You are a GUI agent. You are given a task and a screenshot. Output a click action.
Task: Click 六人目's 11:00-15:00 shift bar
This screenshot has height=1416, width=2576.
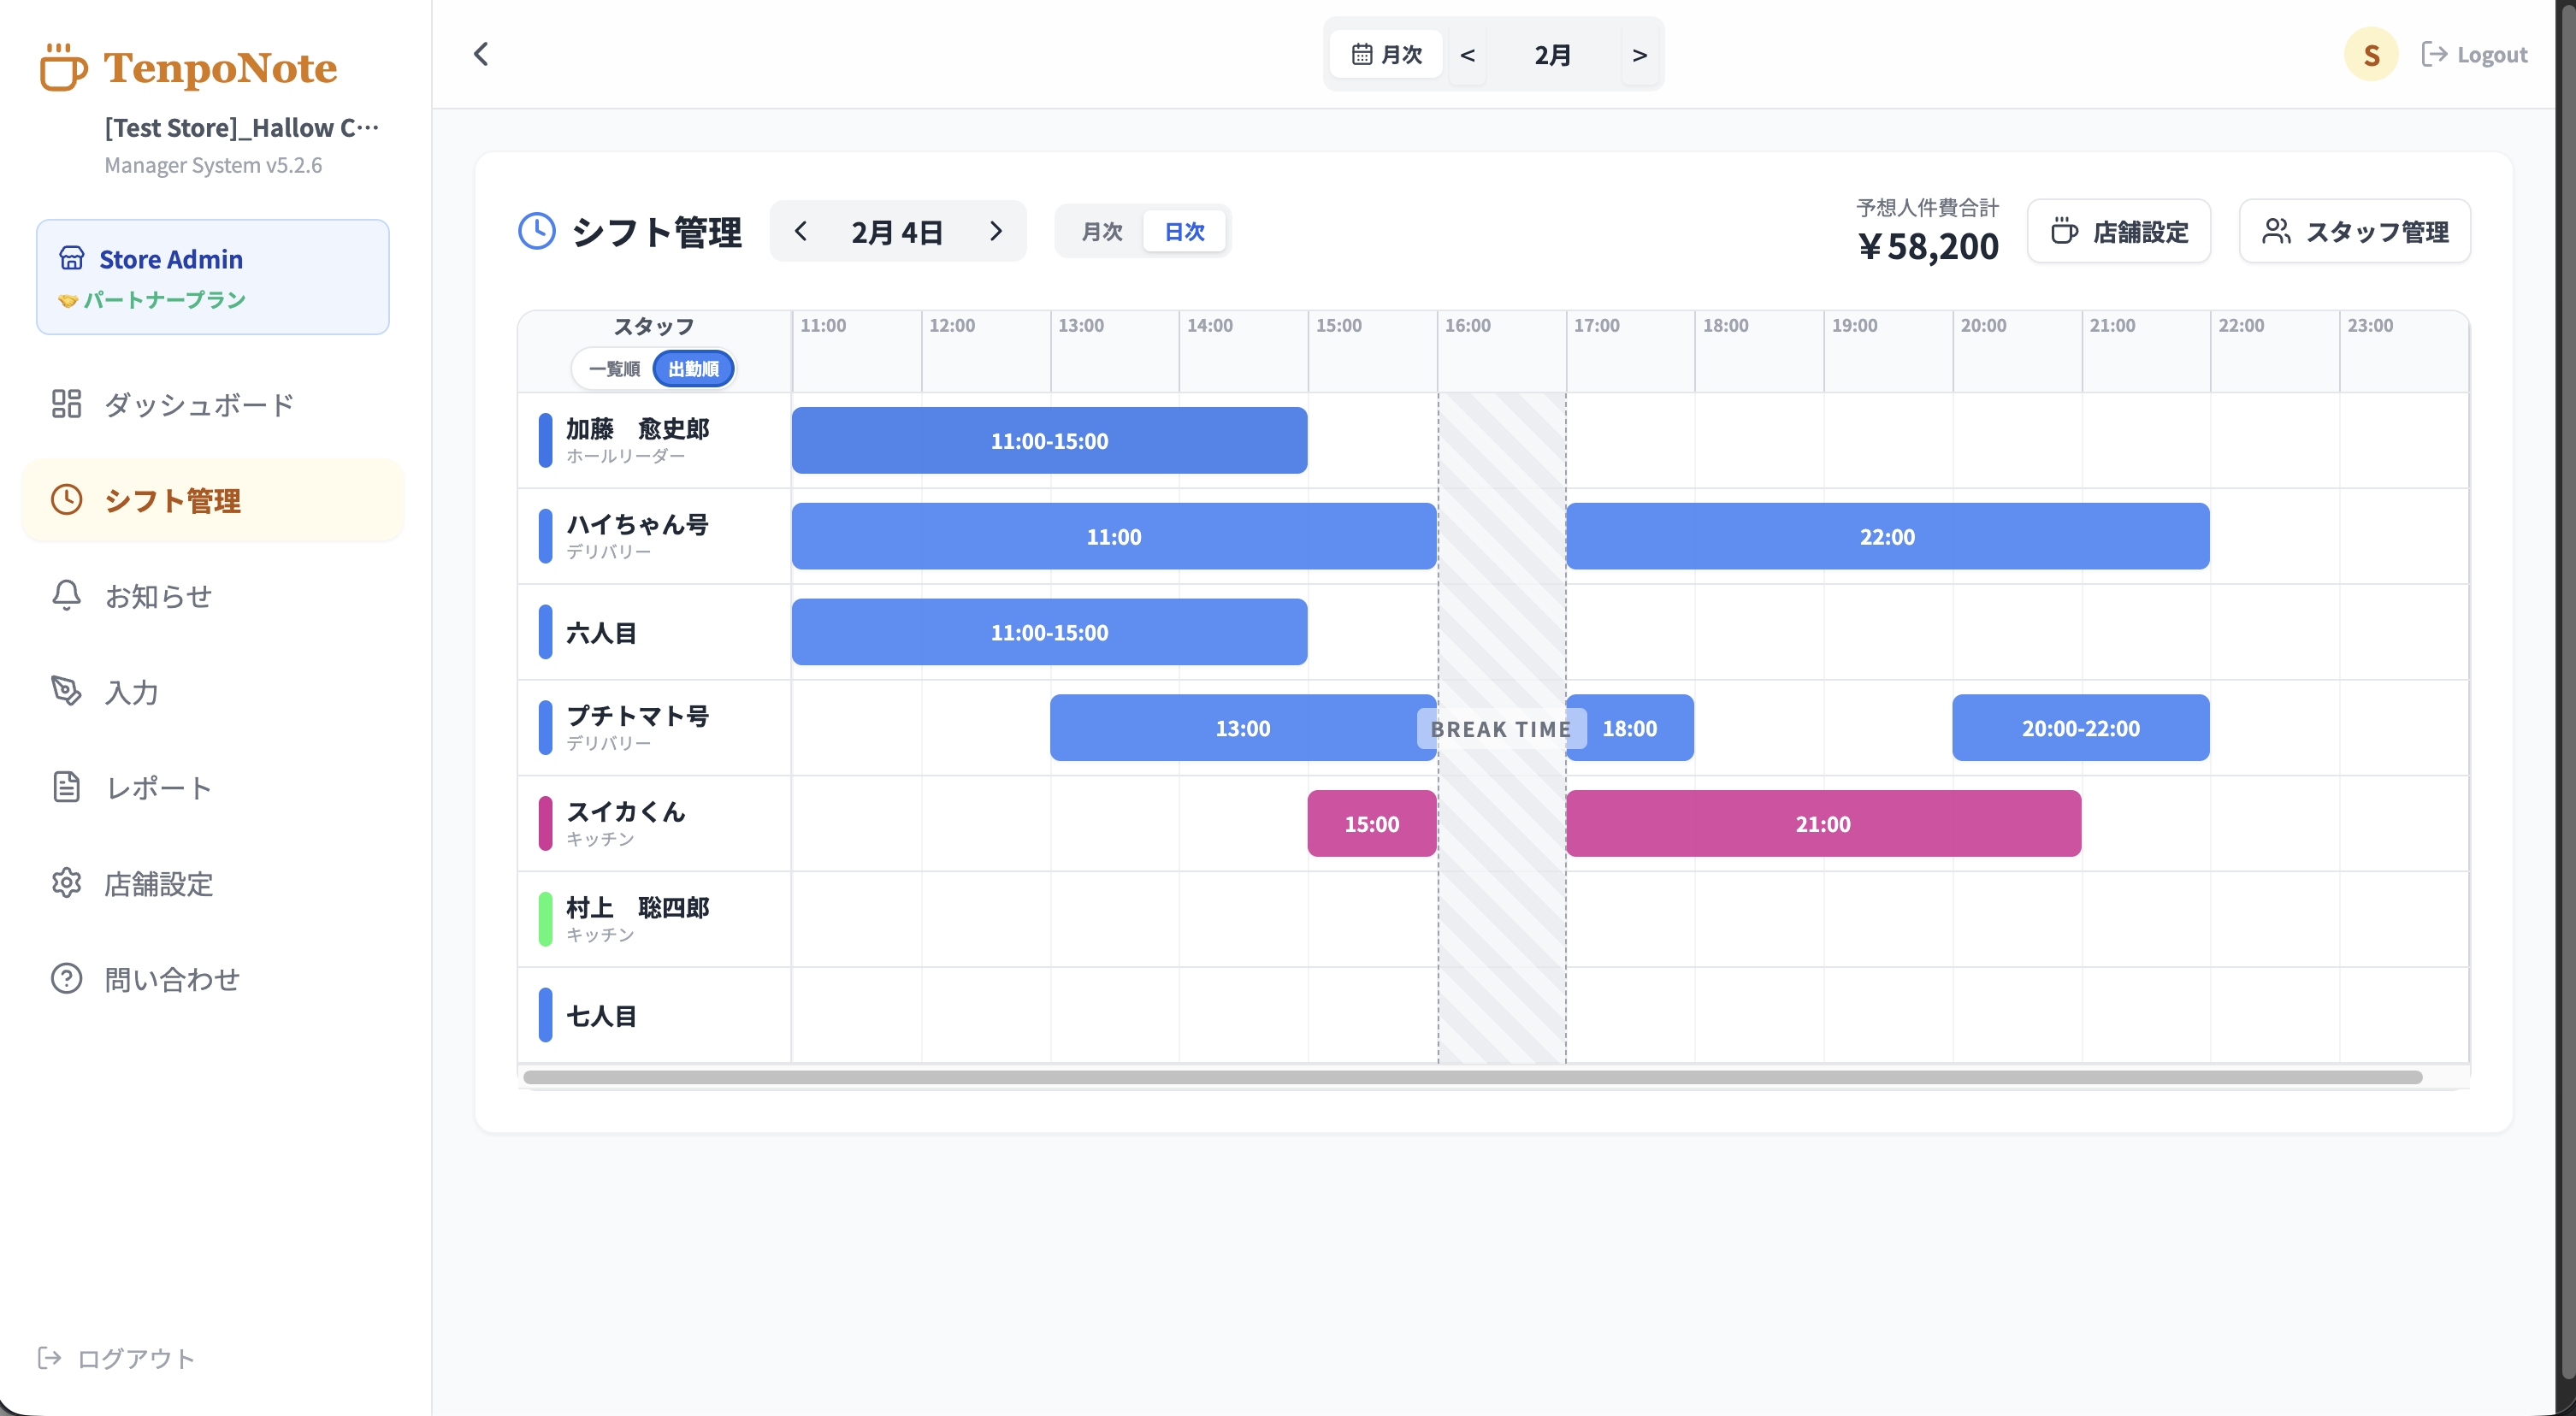(1049, 632)
